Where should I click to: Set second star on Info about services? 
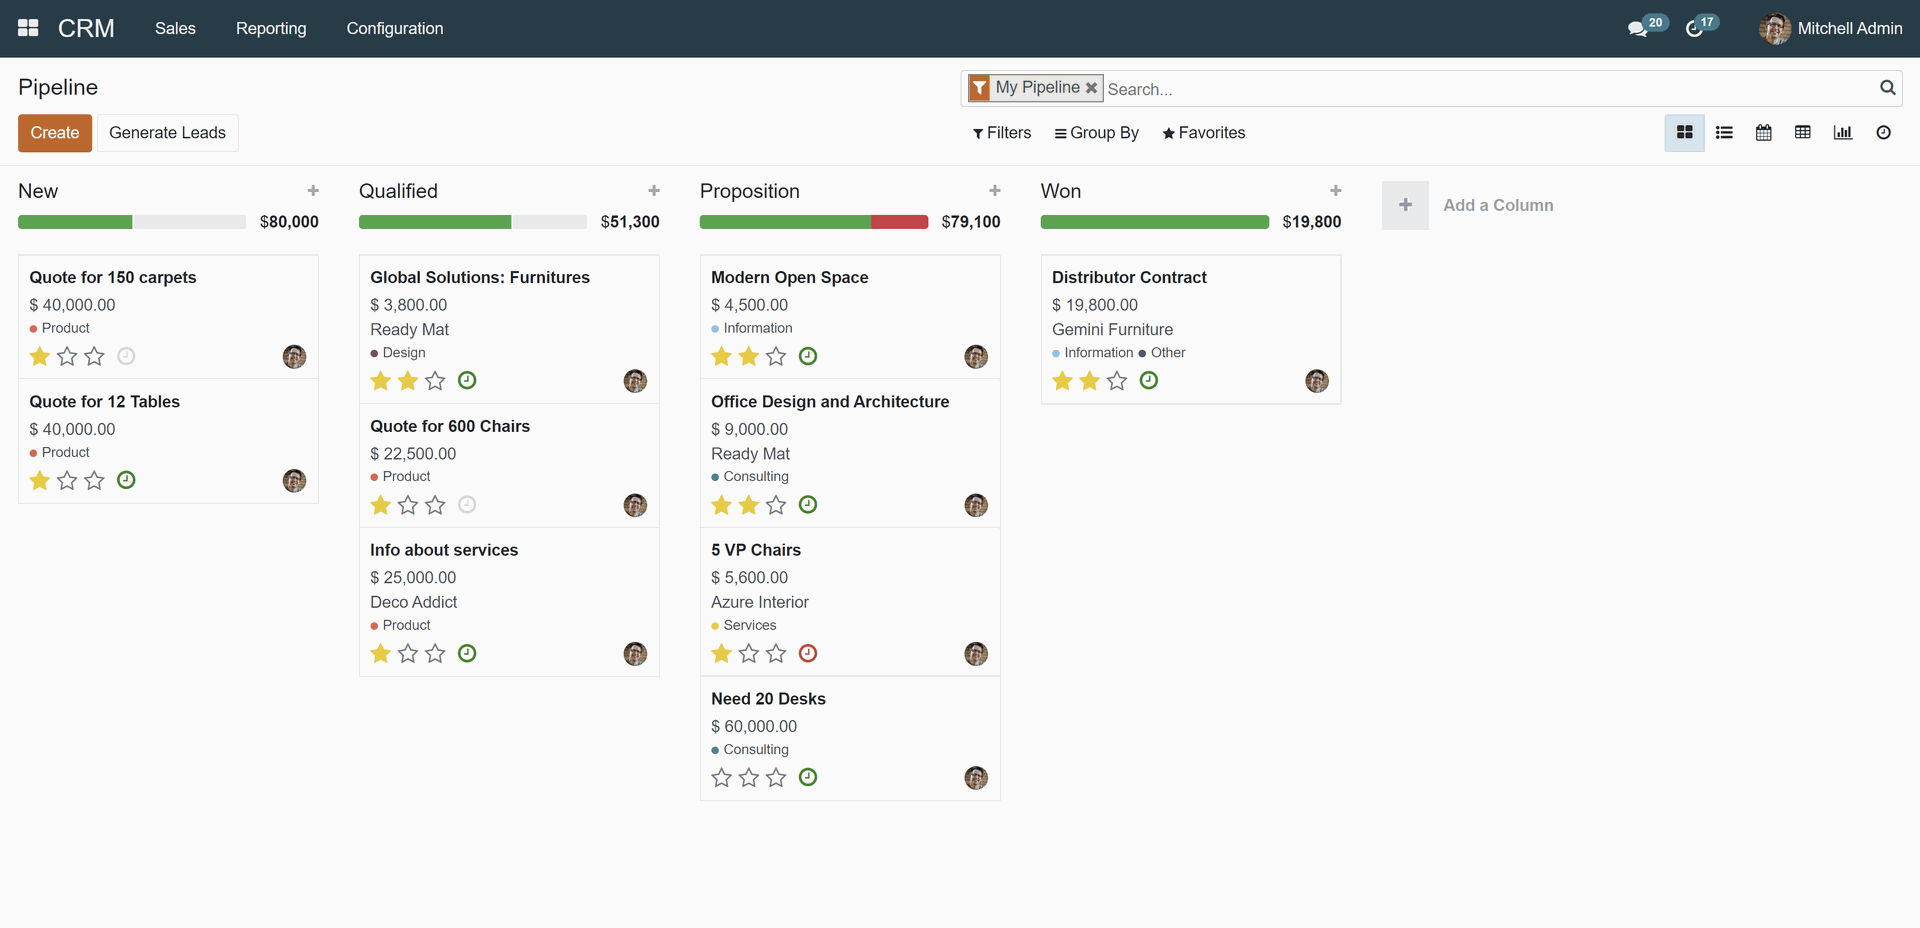pos(408,653)
